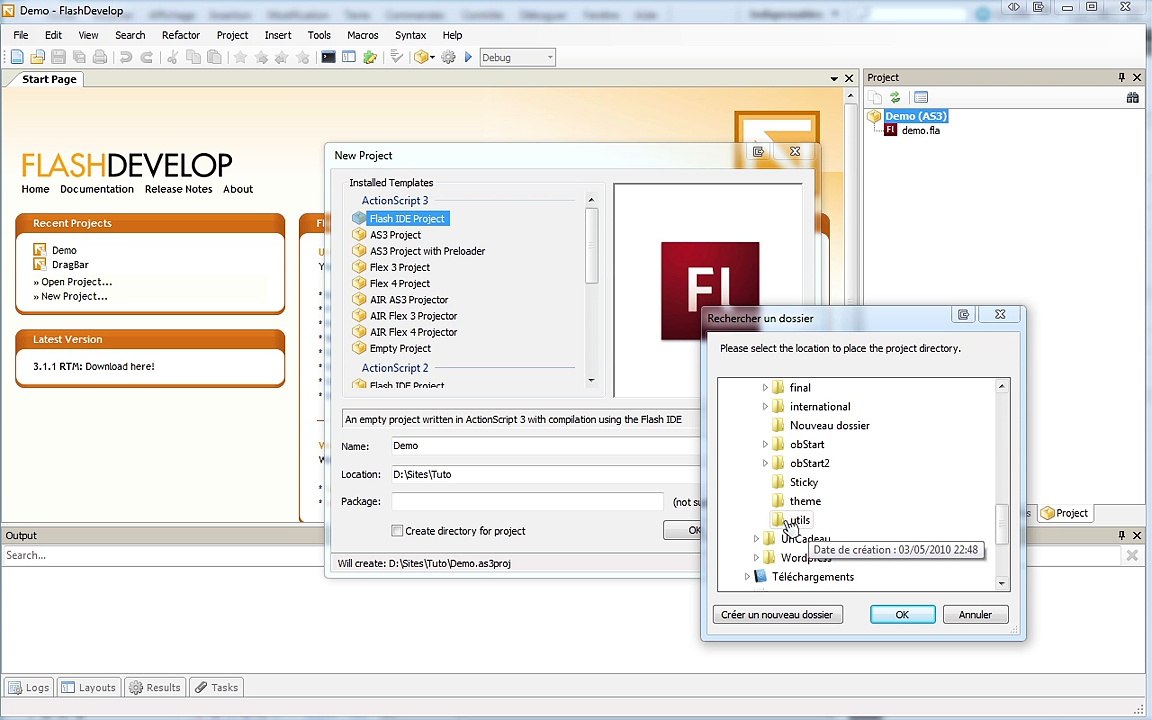This screenshot has height=720, width=1152.
Task: Click the Annuler button
Action: pyautogui.click(x=975, y=614)
